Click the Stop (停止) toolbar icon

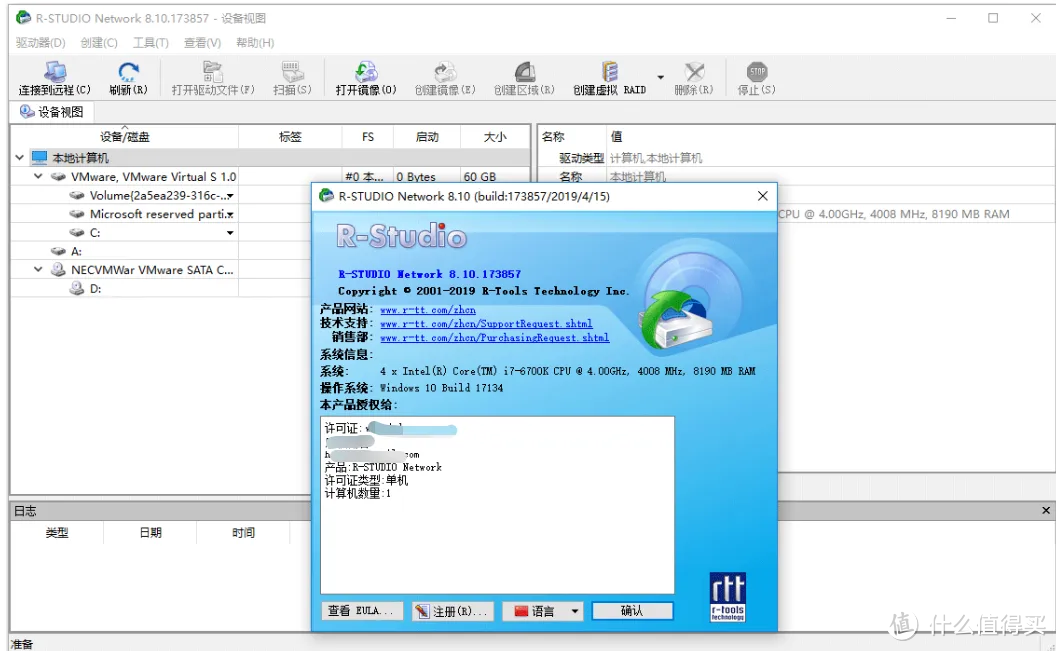pyautogui.click(x=757, y=71)
